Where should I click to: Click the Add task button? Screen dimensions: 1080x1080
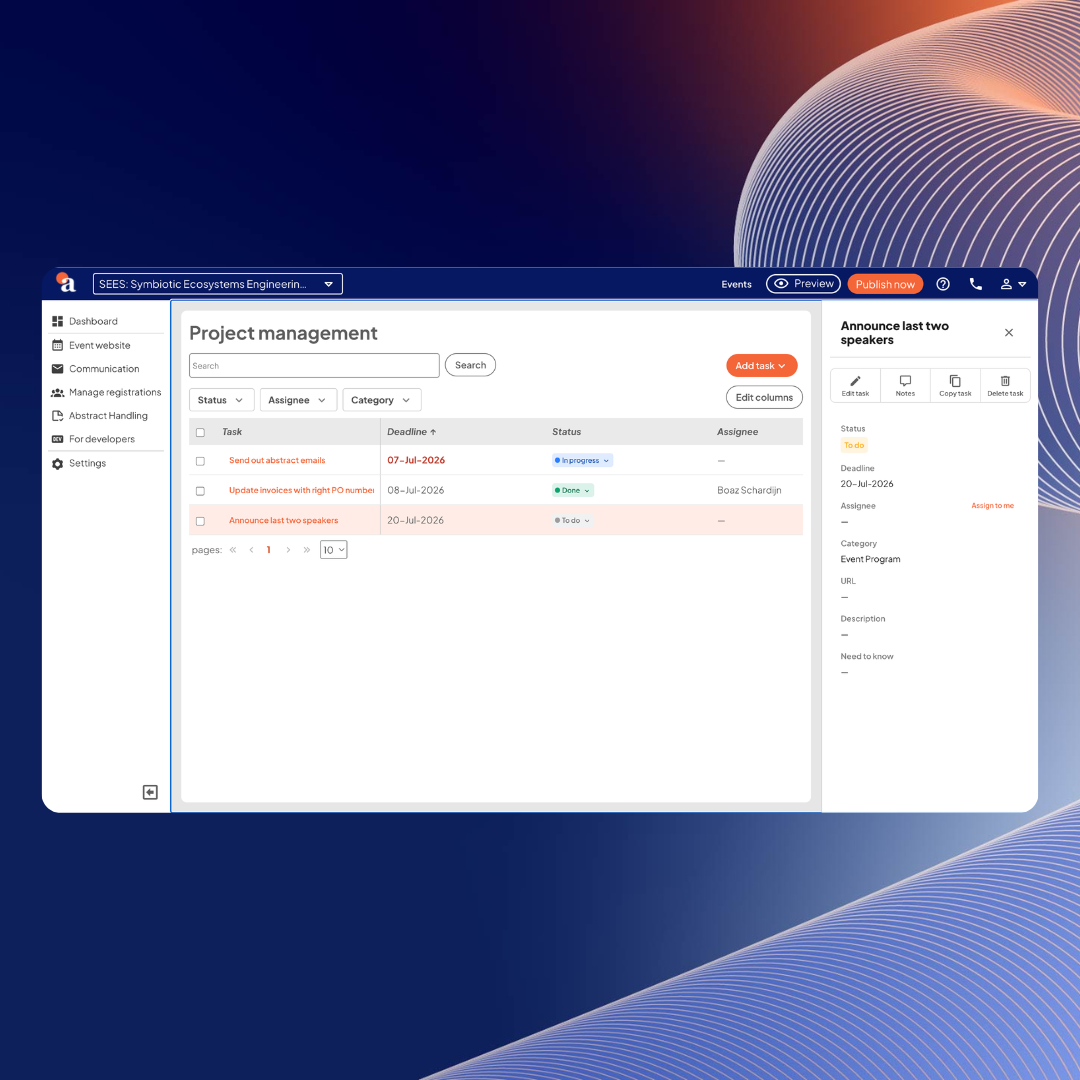click(x=761, y=366)
